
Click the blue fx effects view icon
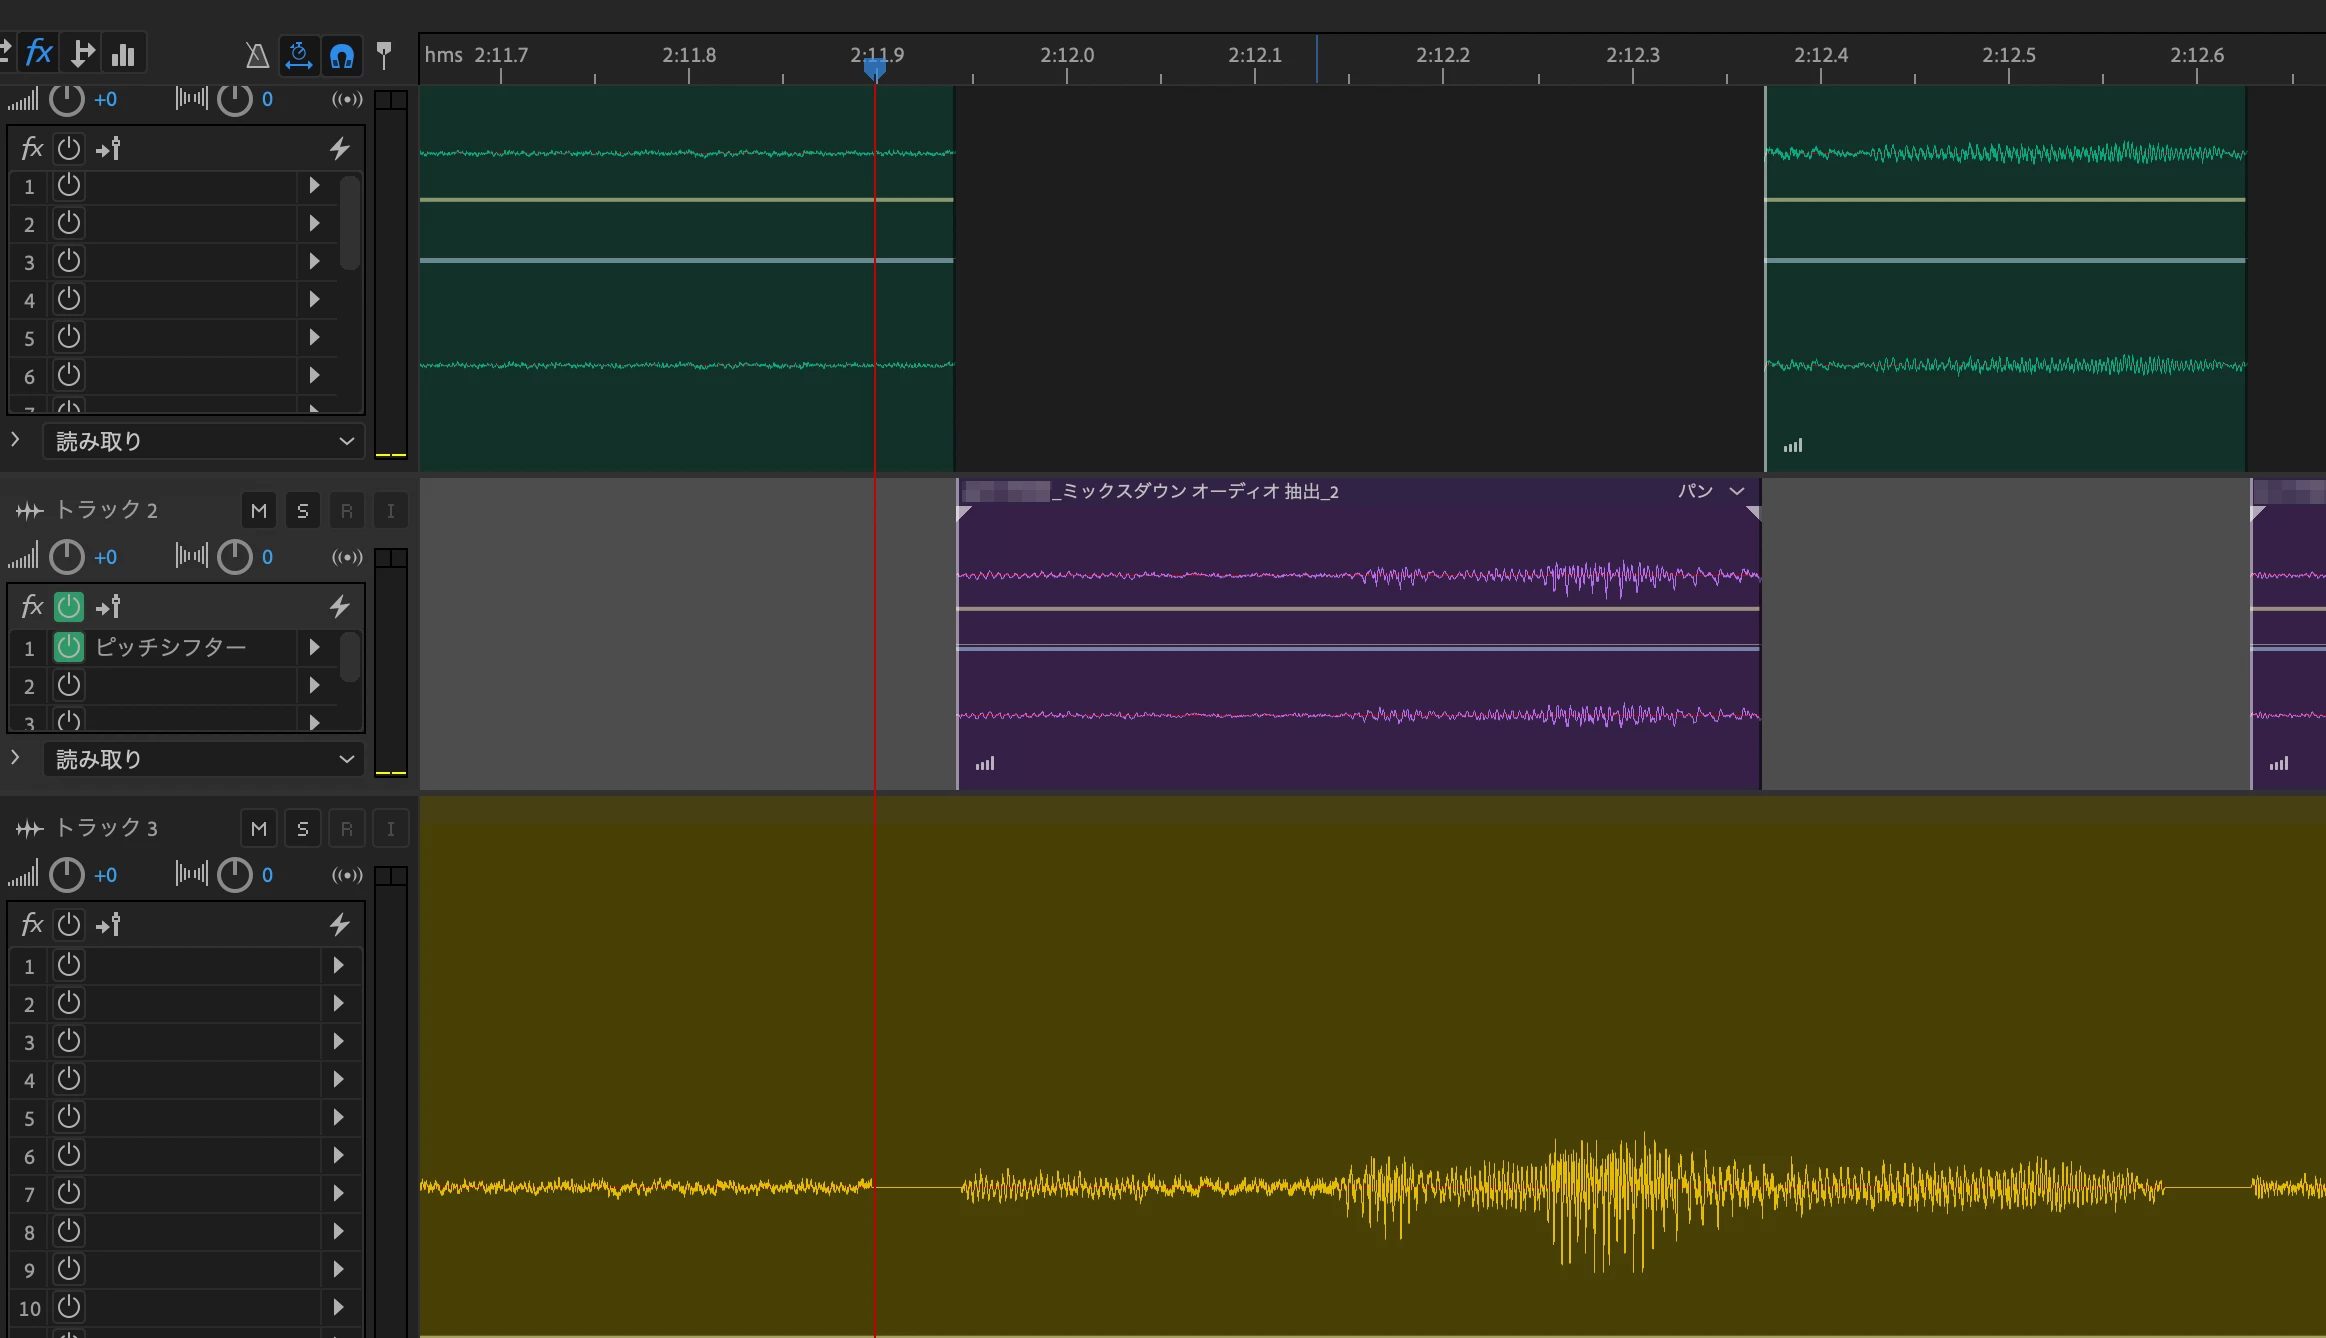(x=38, y=53)
